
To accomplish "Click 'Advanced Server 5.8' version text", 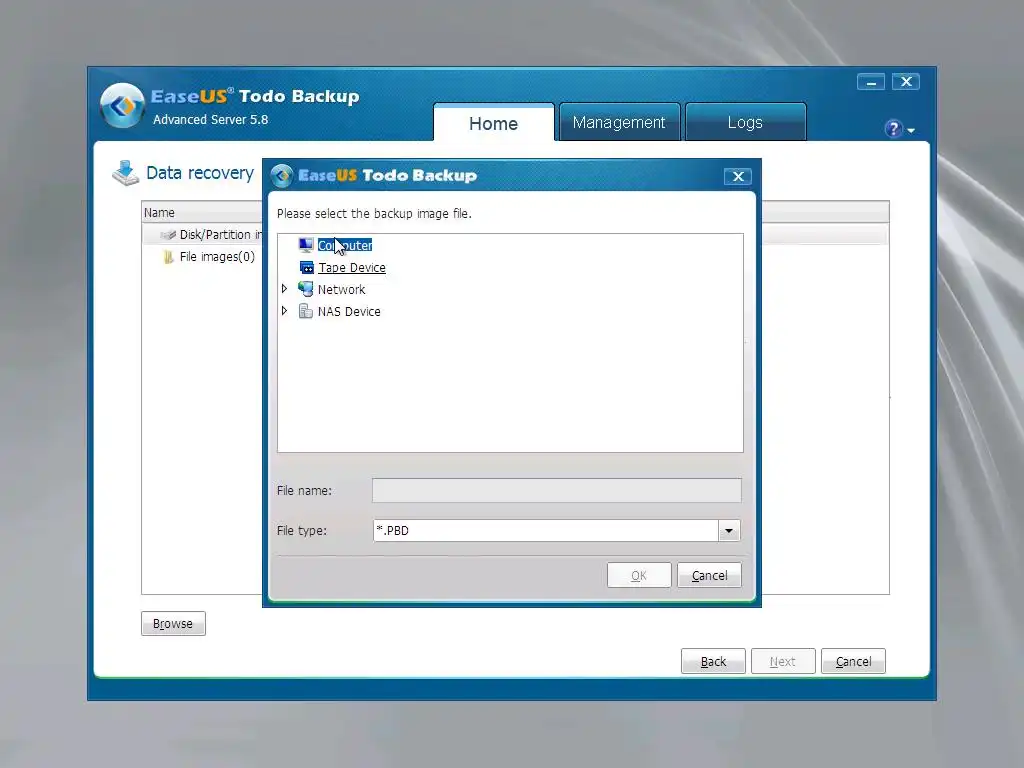I will tap(210, 120).
